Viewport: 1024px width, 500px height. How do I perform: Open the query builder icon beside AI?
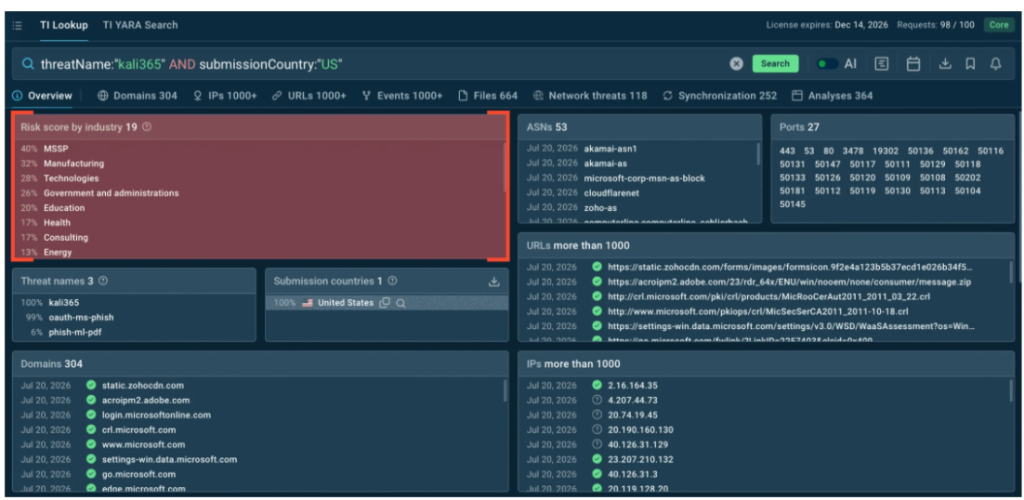(x=882, y=64)
